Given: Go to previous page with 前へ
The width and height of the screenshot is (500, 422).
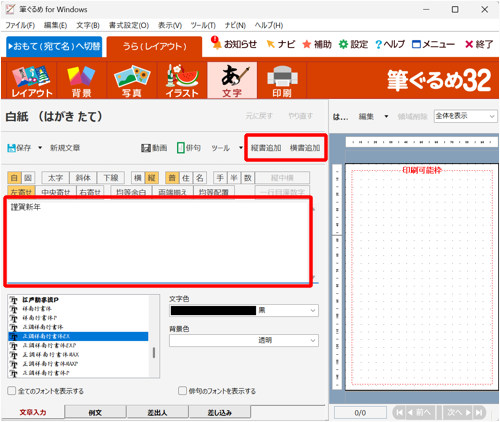Looking at the screenshot, I should (x=421, y=413).
